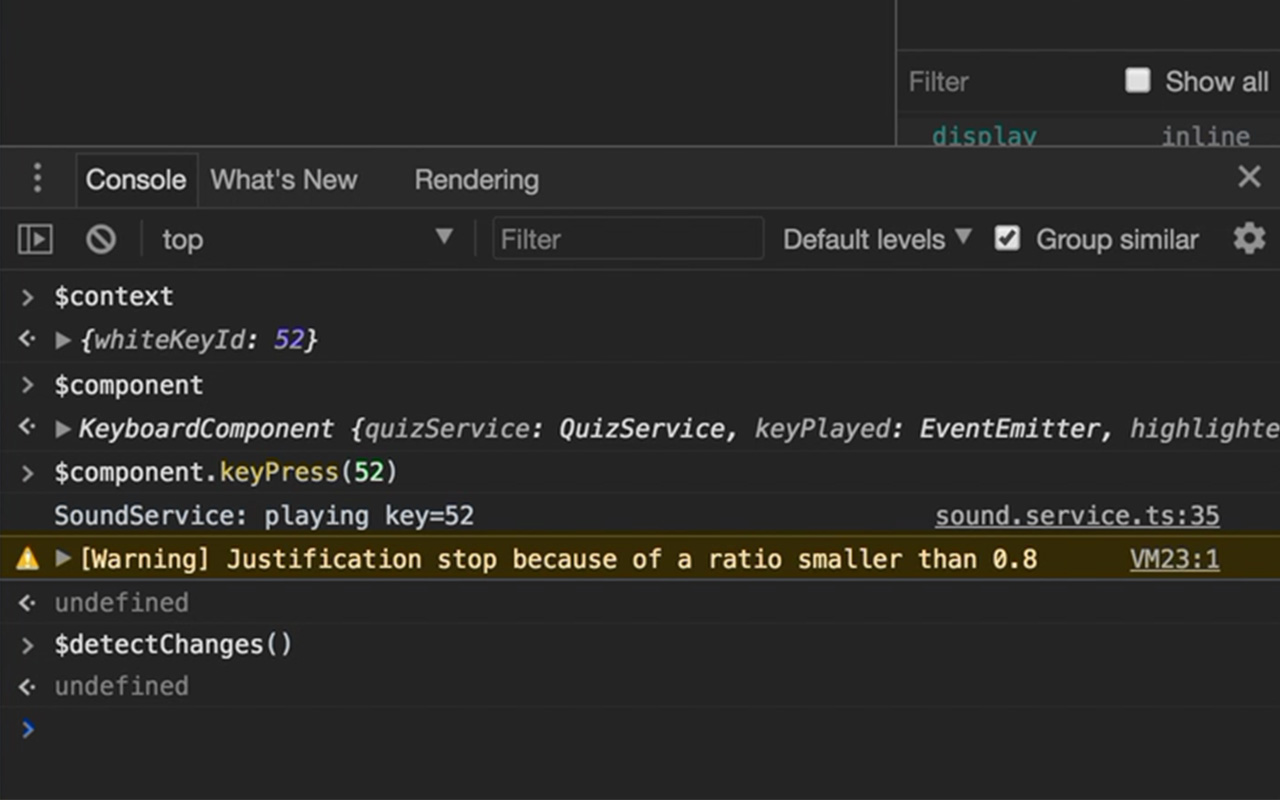Toggle the console sidebar panel icon
This screenshot has width=1280, height=800.
[x=35, y=239]
